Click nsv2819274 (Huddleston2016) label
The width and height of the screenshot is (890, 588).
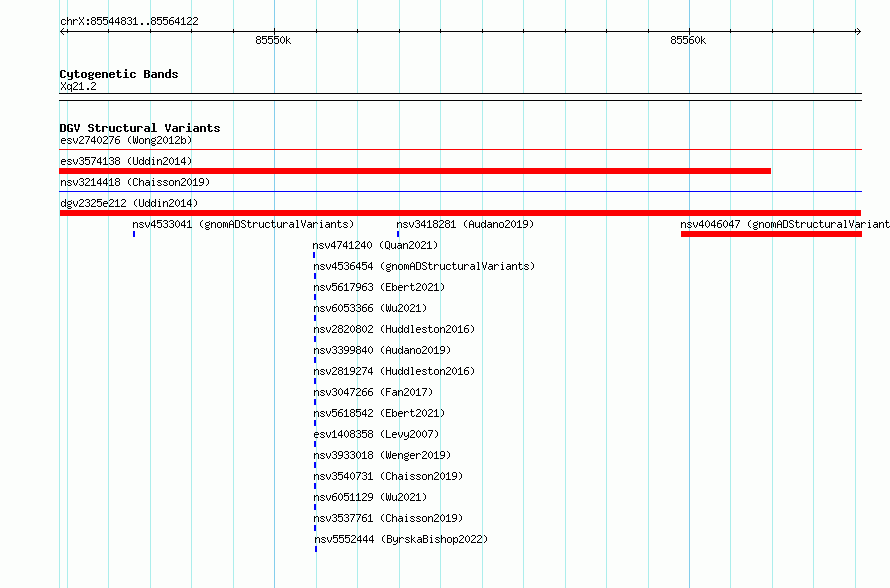(x=394, y=371)
